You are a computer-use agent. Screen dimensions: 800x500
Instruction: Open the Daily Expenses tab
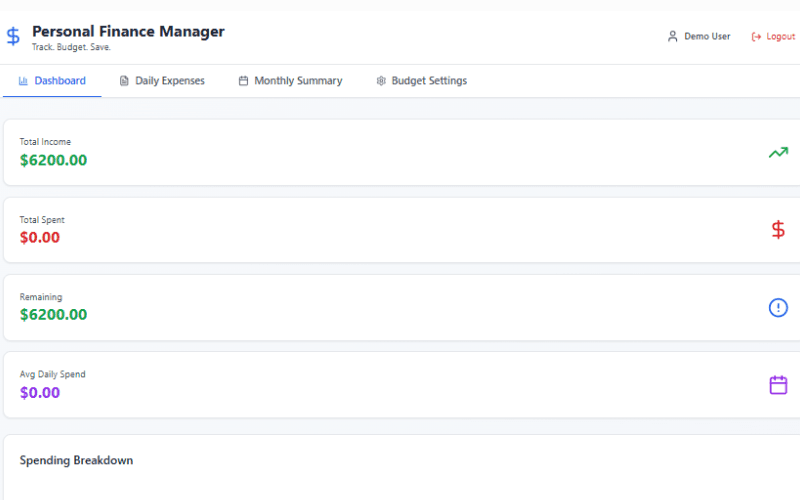click(162, 81)
